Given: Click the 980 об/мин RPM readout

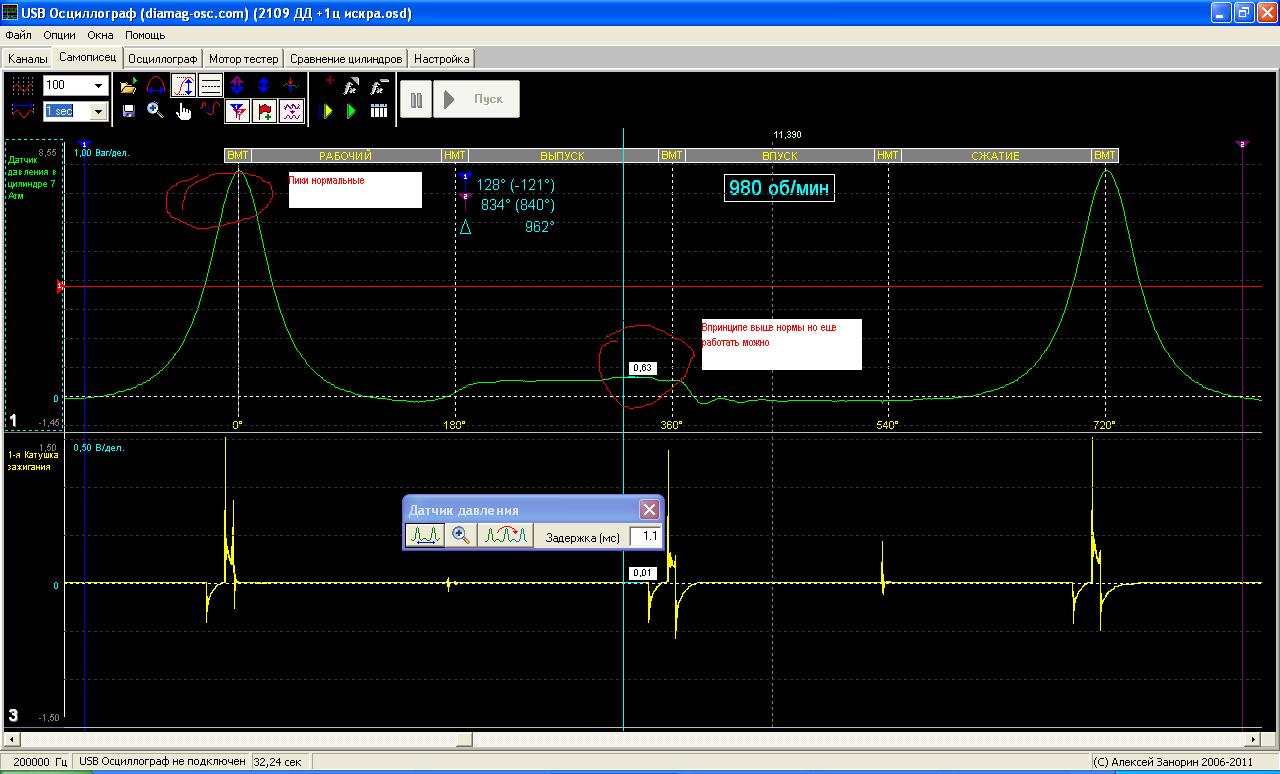Looking at the screenshot, I should point(779,188).
